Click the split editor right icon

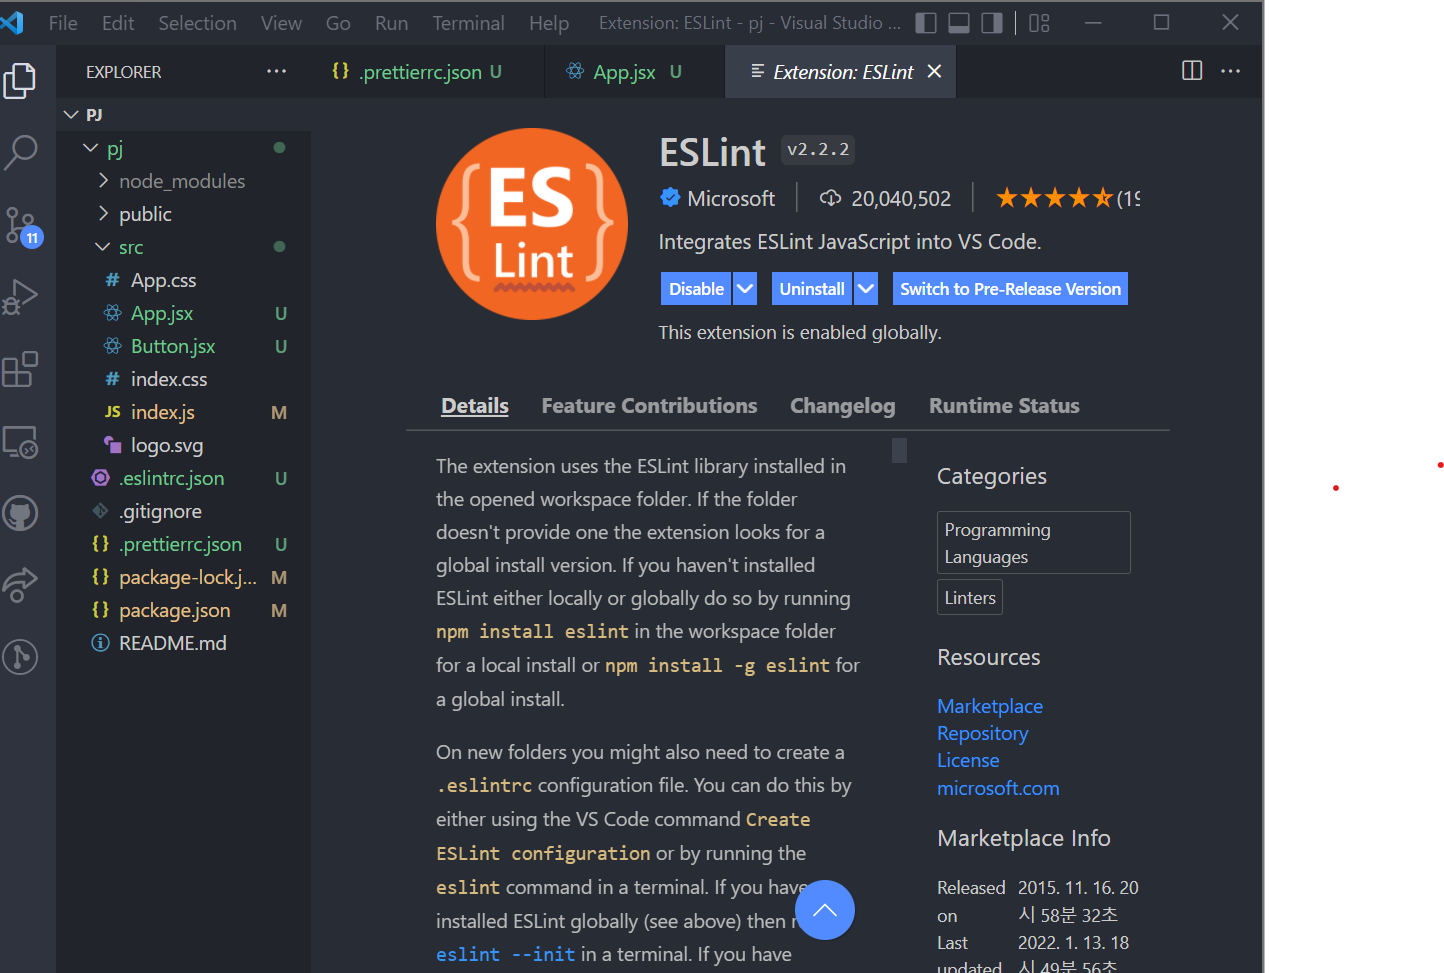coord(1192,71)
